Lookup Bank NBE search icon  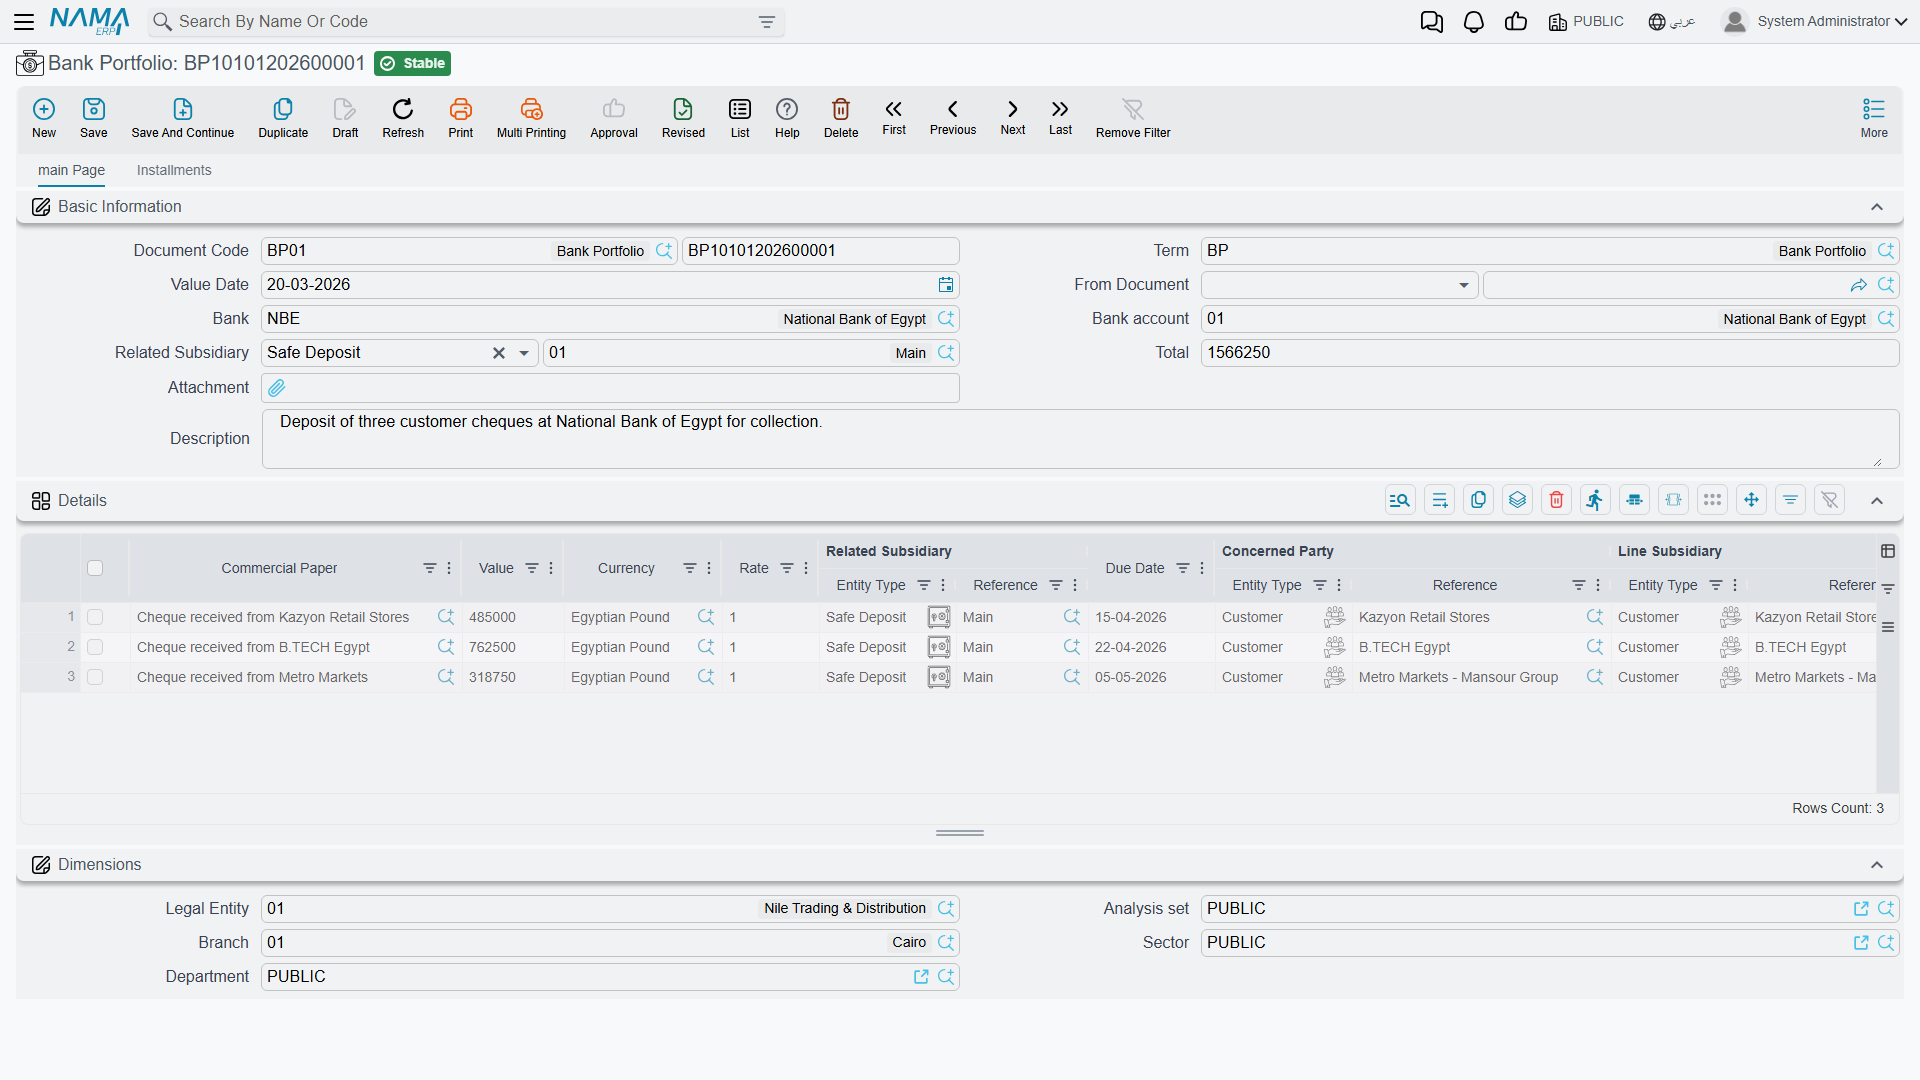tap(946, 319)
